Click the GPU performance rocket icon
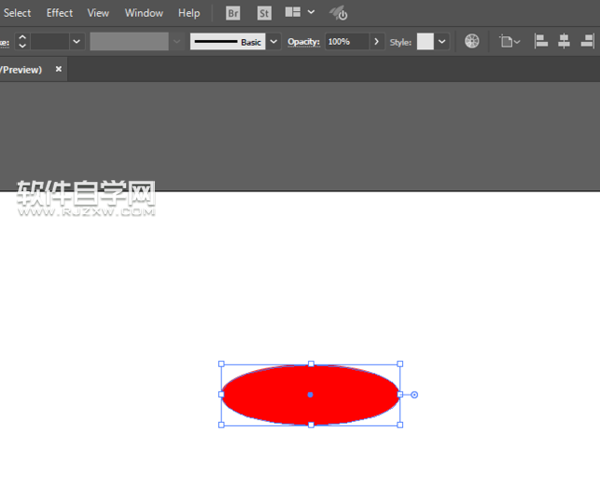The image size is (600, 488). tap(338, 13)
